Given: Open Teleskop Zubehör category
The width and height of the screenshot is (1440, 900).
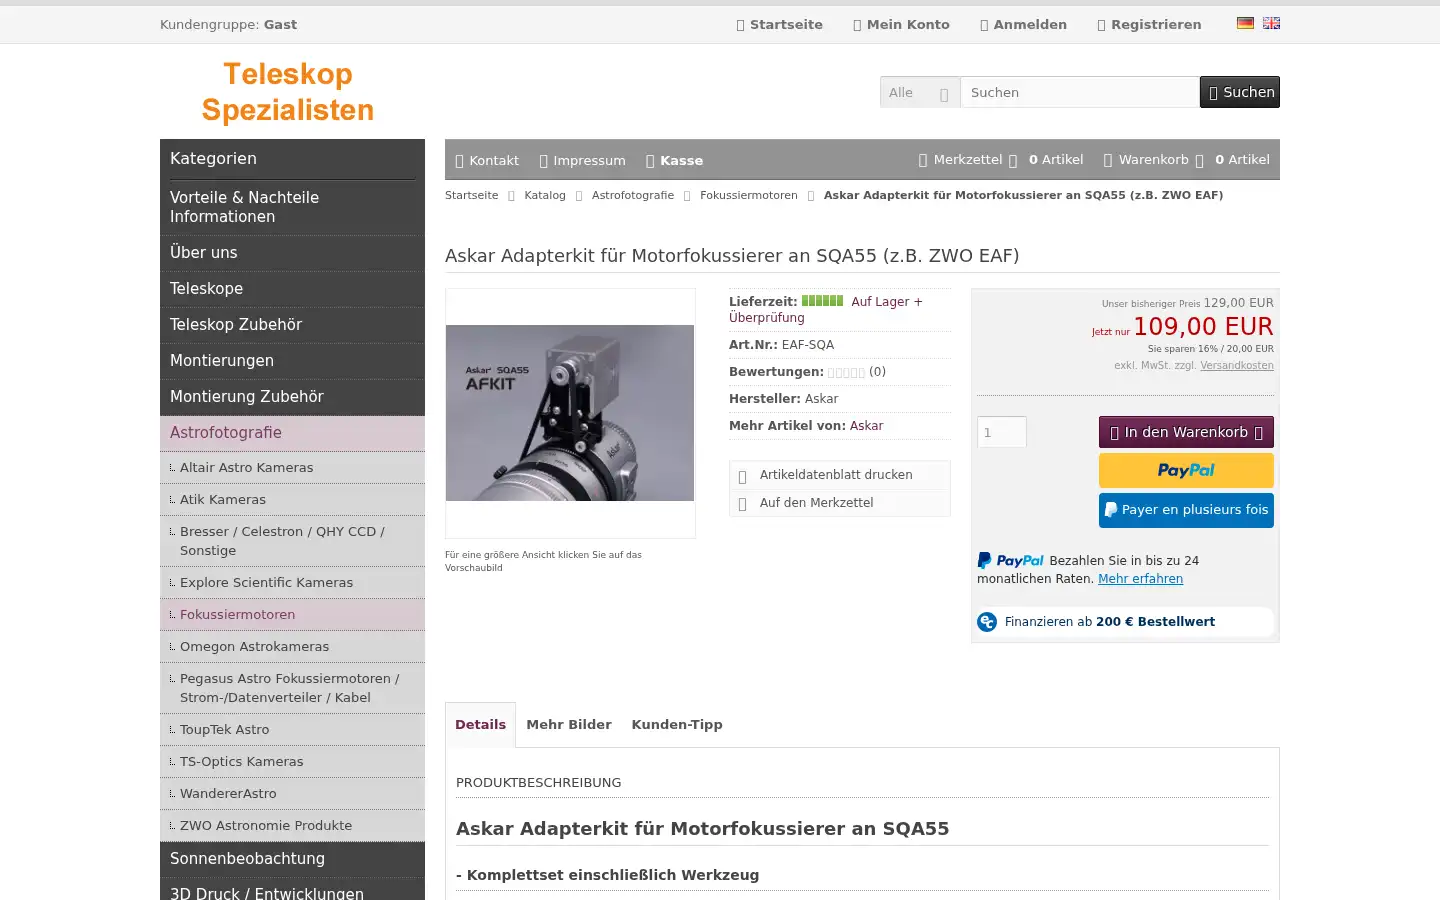Looking at the screenshot, I should click(292, 325).
